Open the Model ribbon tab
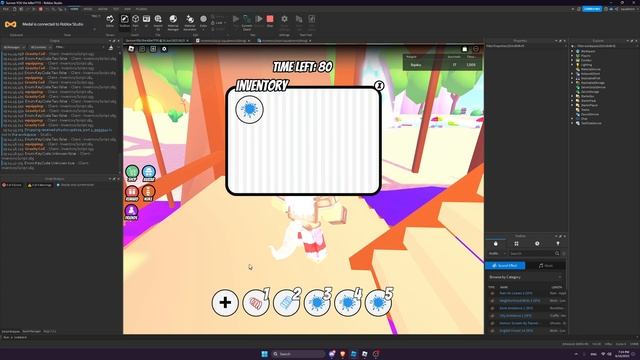 coord(88,9)
